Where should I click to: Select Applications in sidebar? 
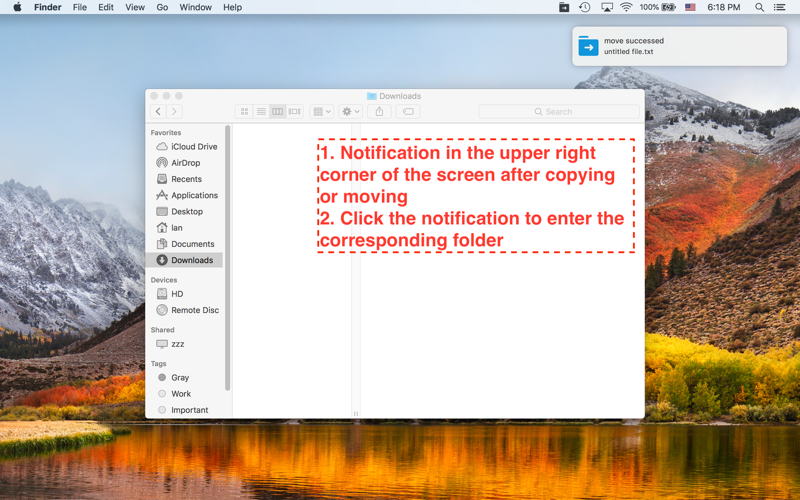click(x=187, y=195)
